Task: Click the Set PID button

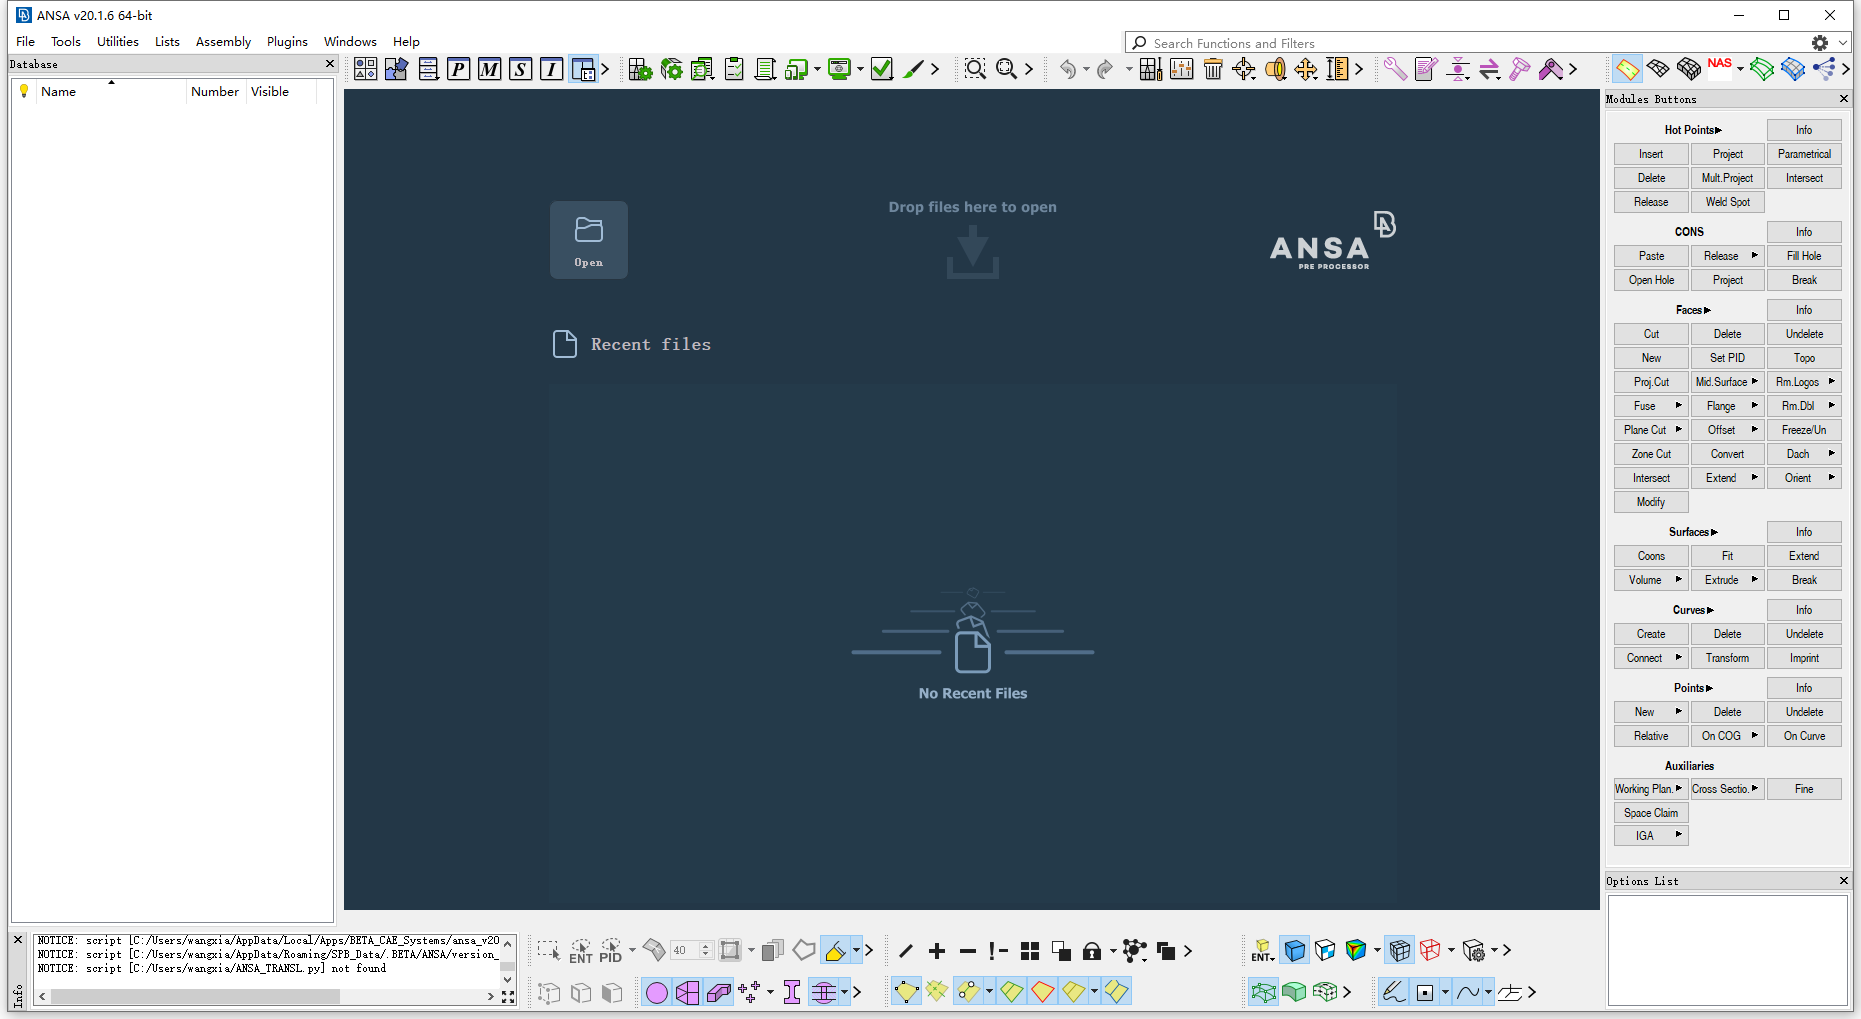Action: click(x=1728, y=358)
